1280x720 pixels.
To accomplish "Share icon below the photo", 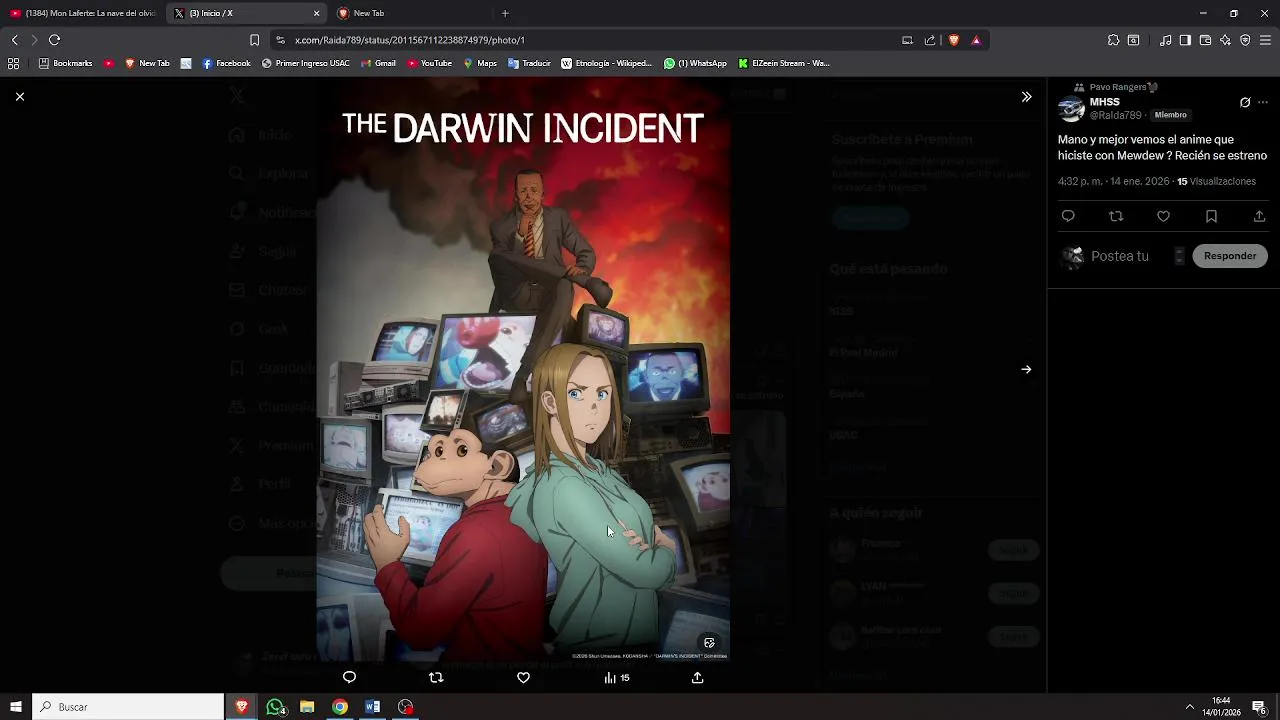I will point(698,678).
